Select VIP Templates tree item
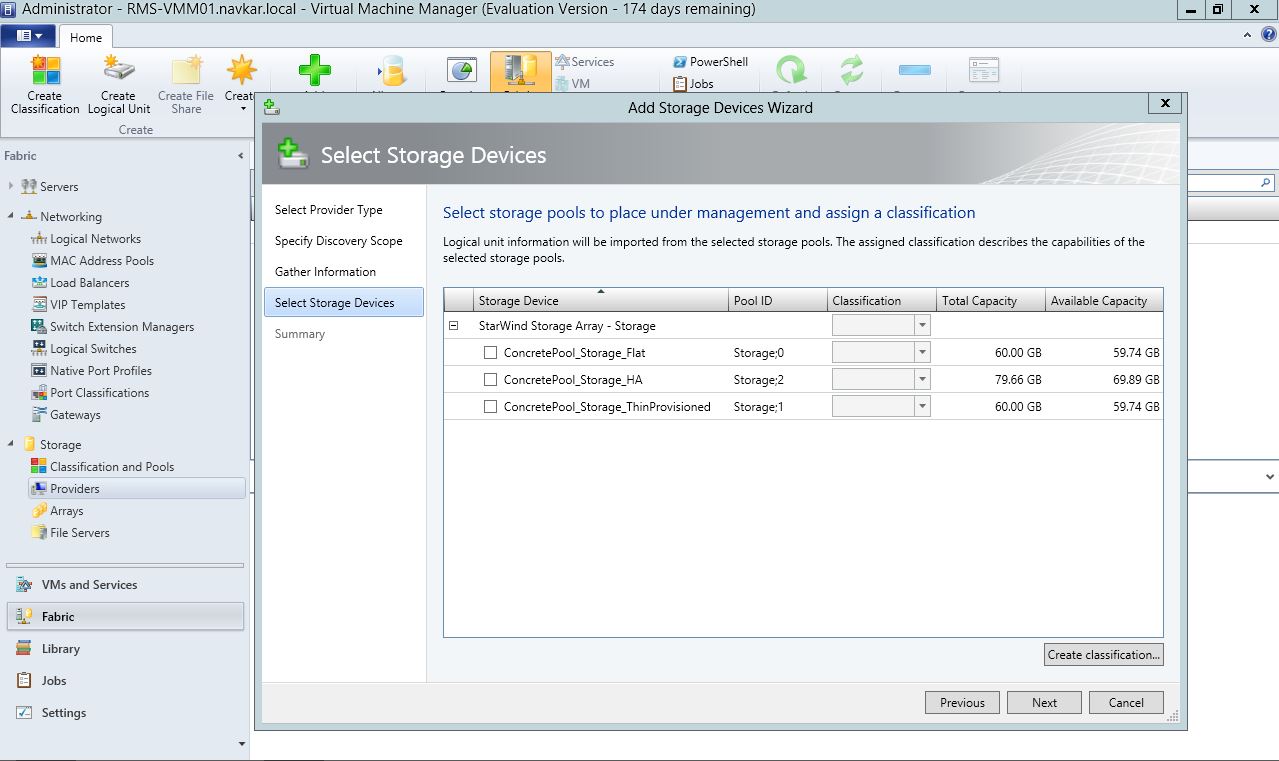 coord(87,305)
